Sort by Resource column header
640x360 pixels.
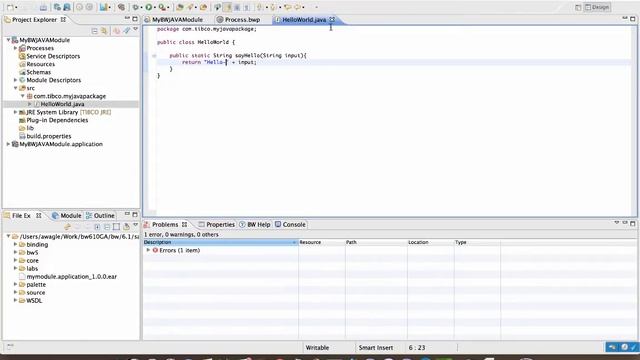(x=322, y=242)
